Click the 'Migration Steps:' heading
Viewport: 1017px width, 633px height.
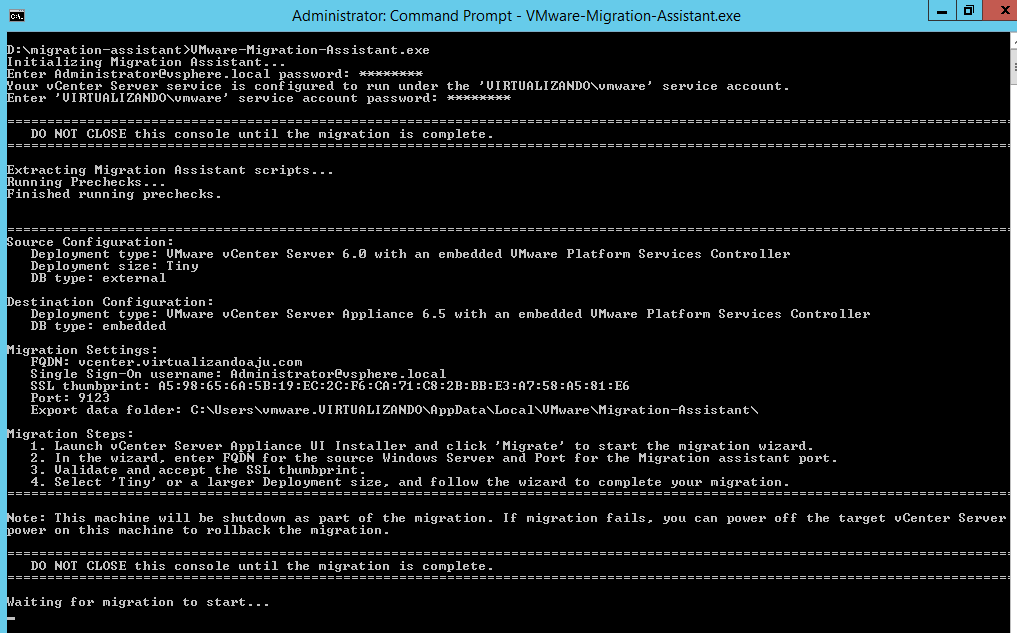(70, 434)
